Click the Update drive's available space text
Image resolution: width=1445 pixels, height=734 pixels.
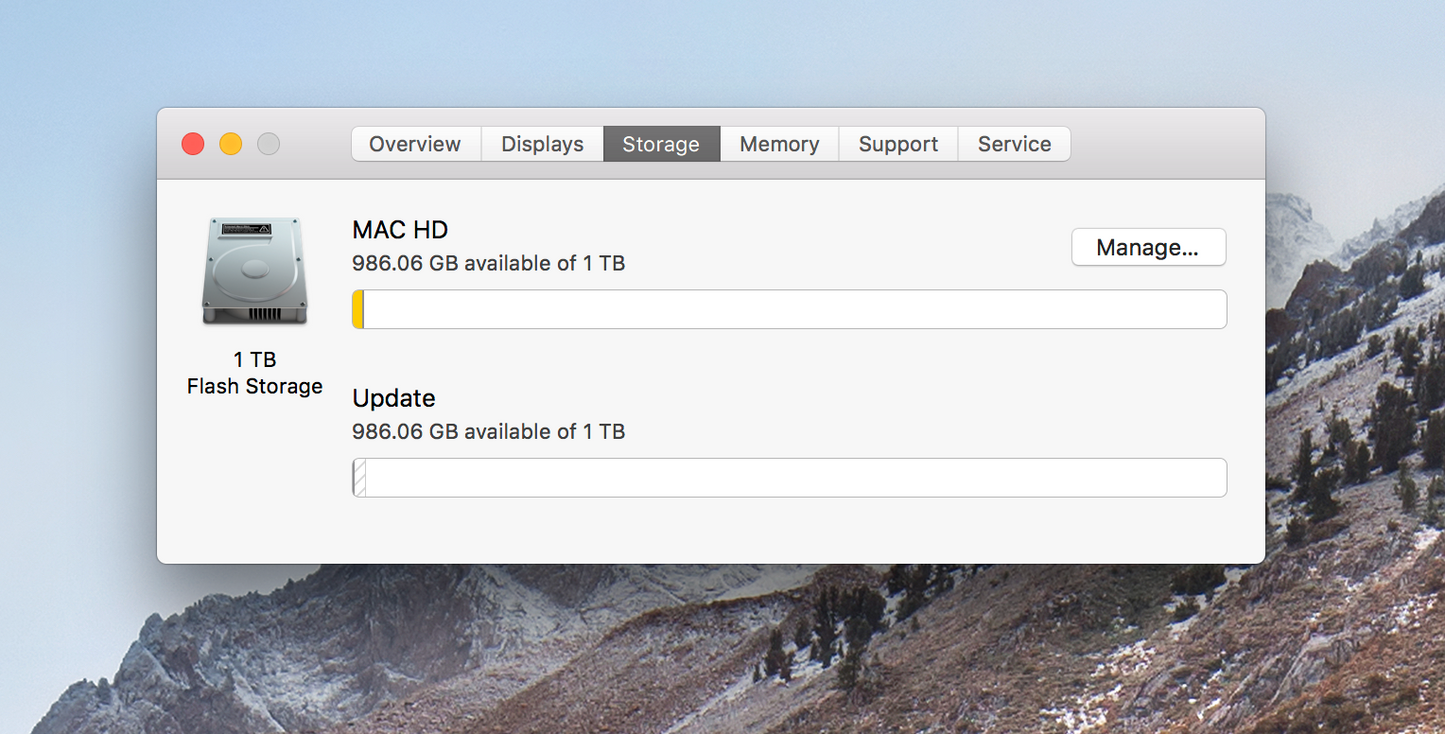point(488,431)
